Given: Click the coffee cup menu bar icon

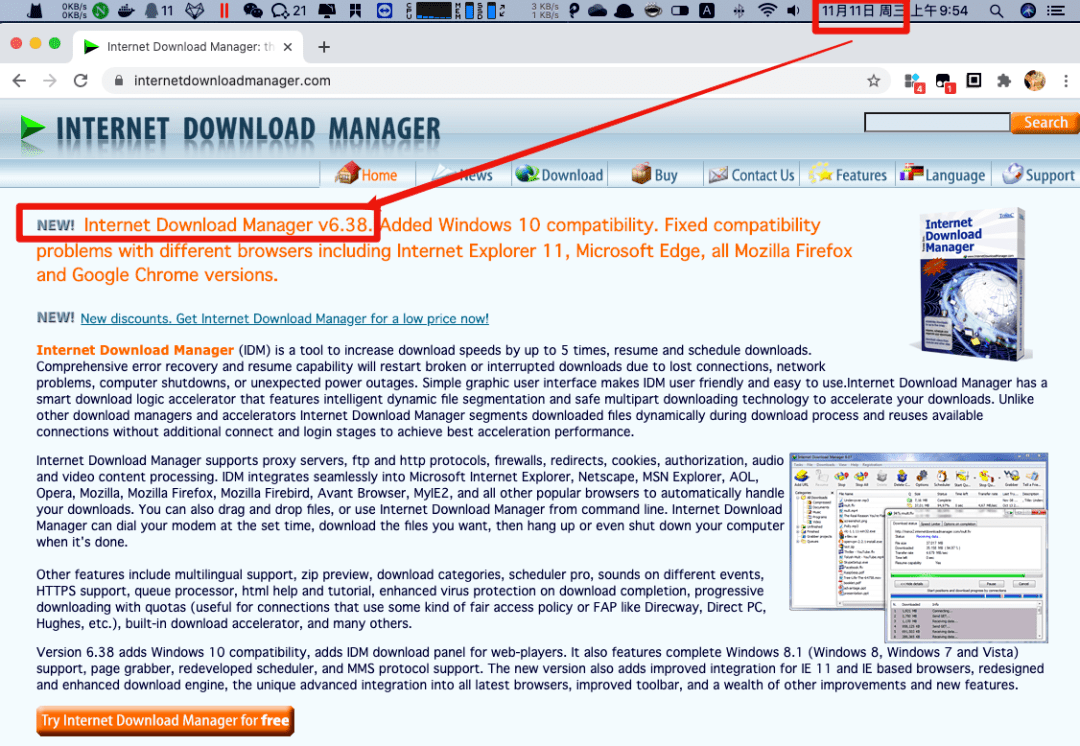Looking at the screenshot, I should [652, 10].
